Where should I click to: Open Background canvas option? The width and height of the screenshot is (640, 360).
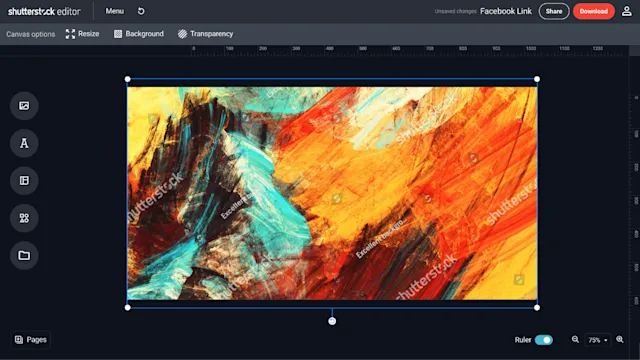pos(139,34)
